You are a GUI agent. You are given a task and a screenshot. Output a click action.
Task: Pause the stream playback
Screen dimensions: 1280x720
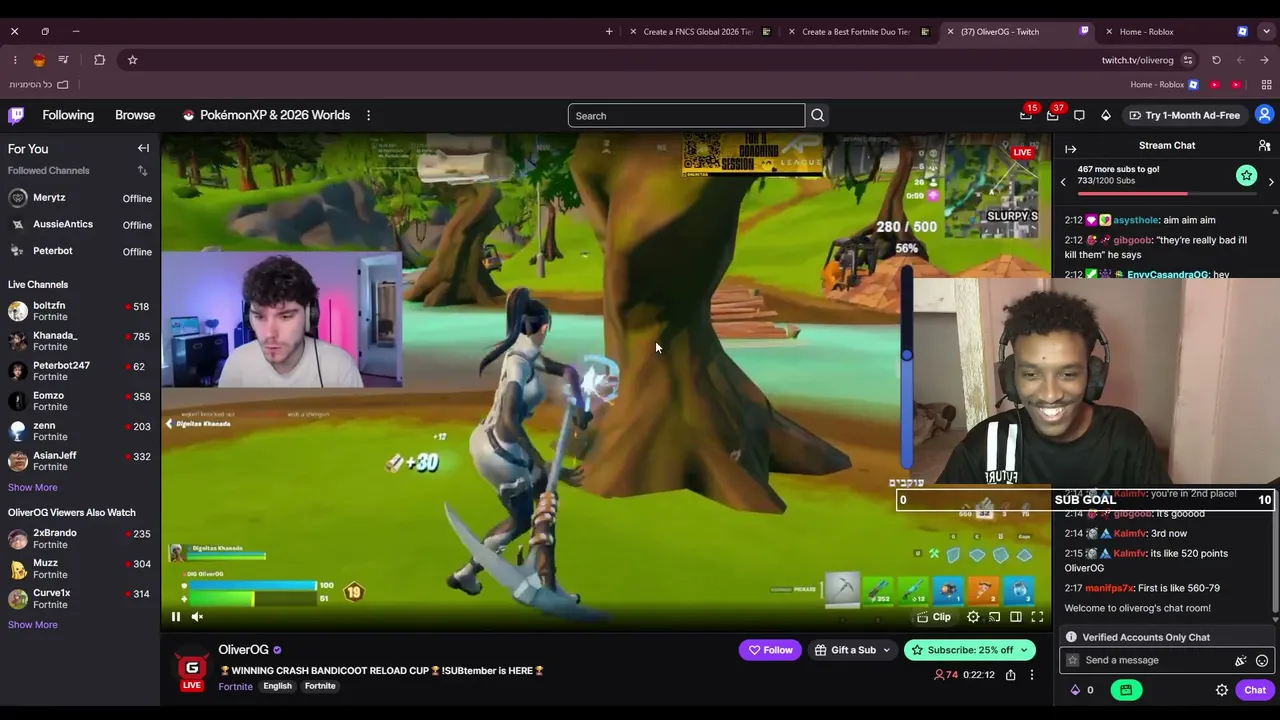tap(176, 617)
